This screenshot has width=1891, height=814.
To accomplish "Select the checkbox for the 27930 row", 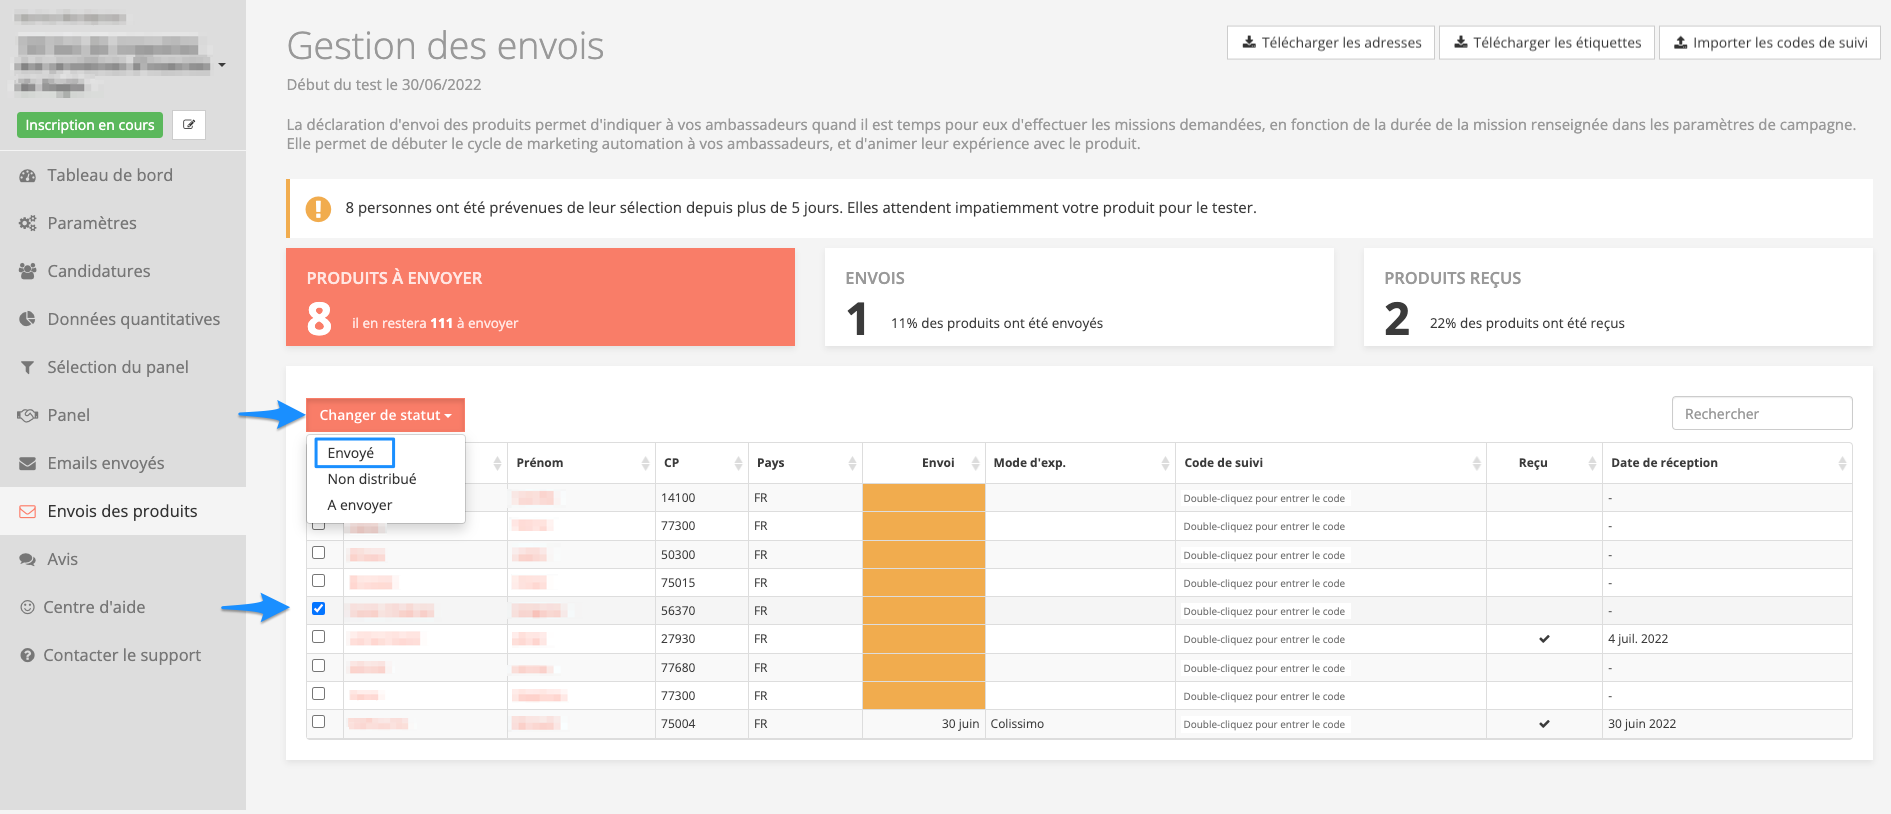I will (318, 636).
